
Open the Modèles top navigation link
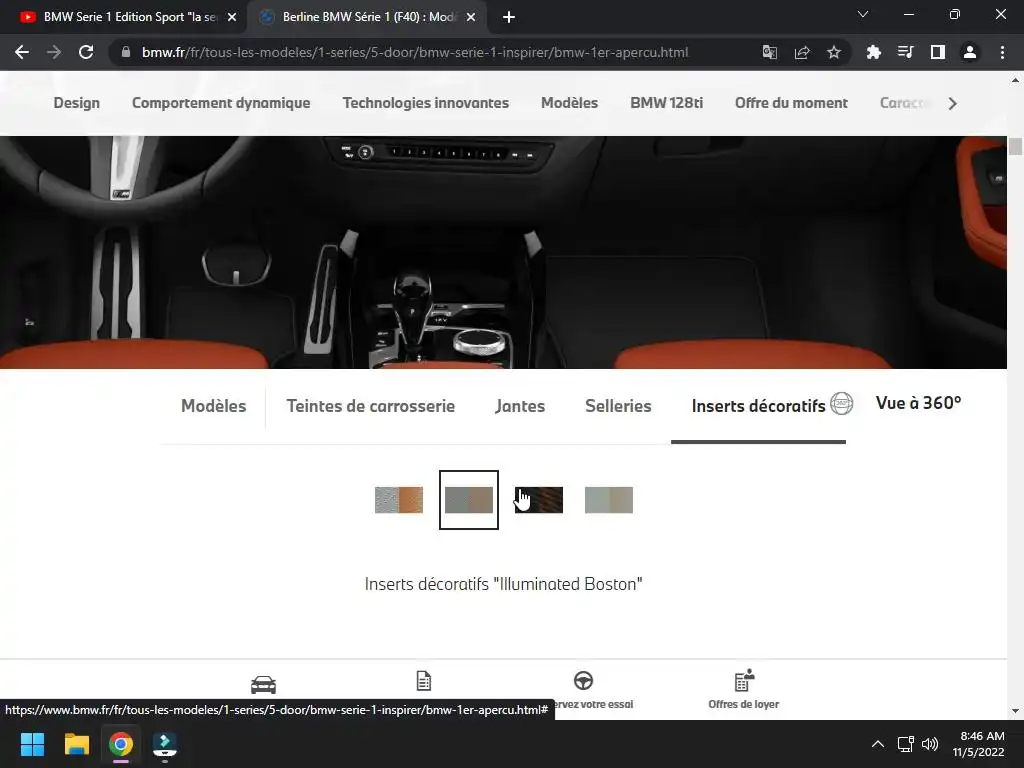point(569,103)
